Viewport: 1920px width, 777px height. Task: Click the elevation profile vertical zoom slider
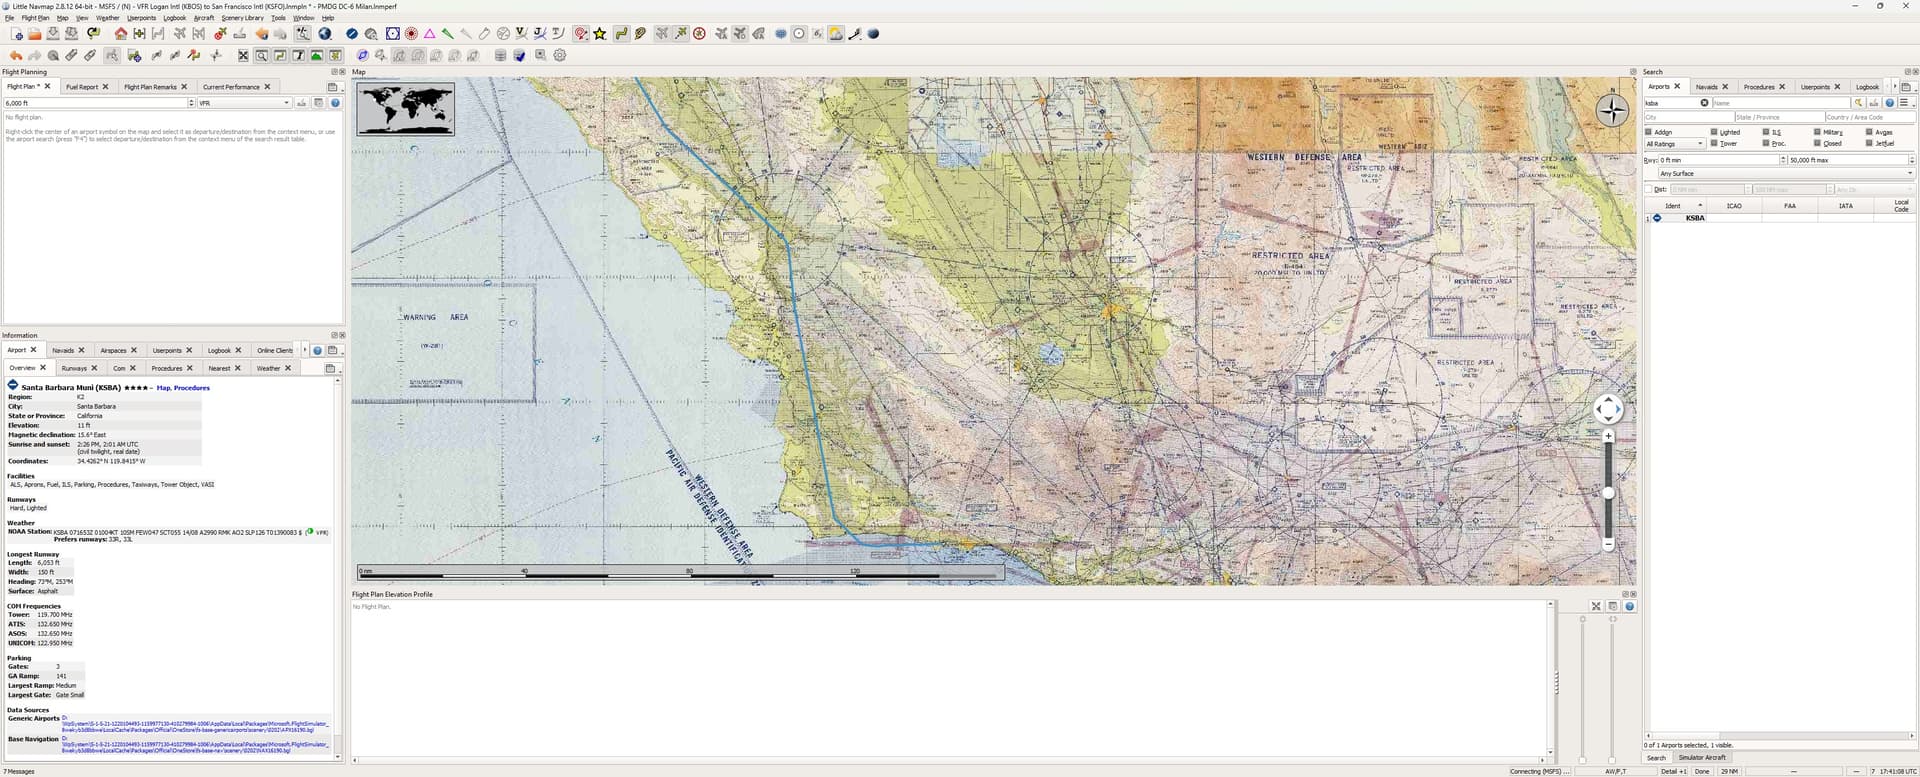pyautogui.click(x=1582, y=690)
